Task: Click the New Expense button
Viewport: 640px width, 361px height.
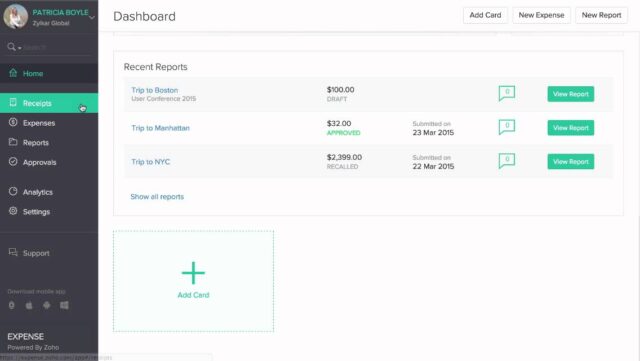Action: point(541,15)
